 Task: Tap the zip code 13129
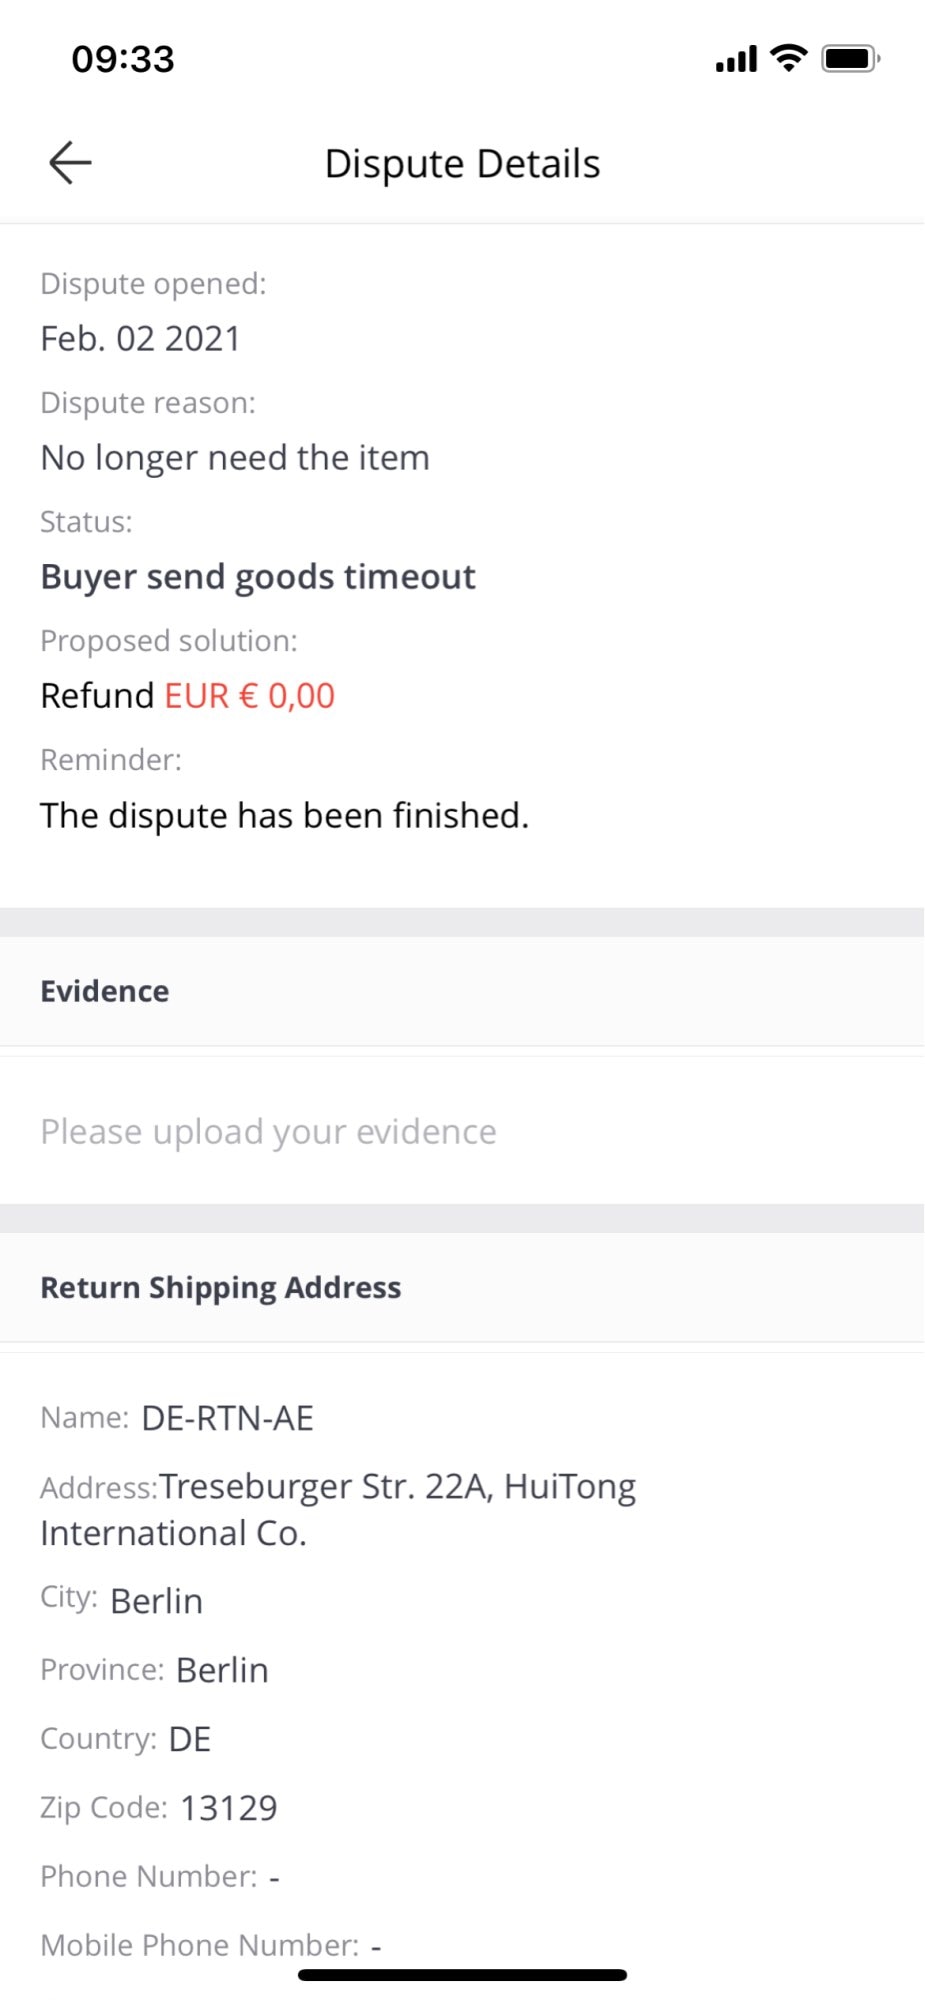(x=228, y=1808)
